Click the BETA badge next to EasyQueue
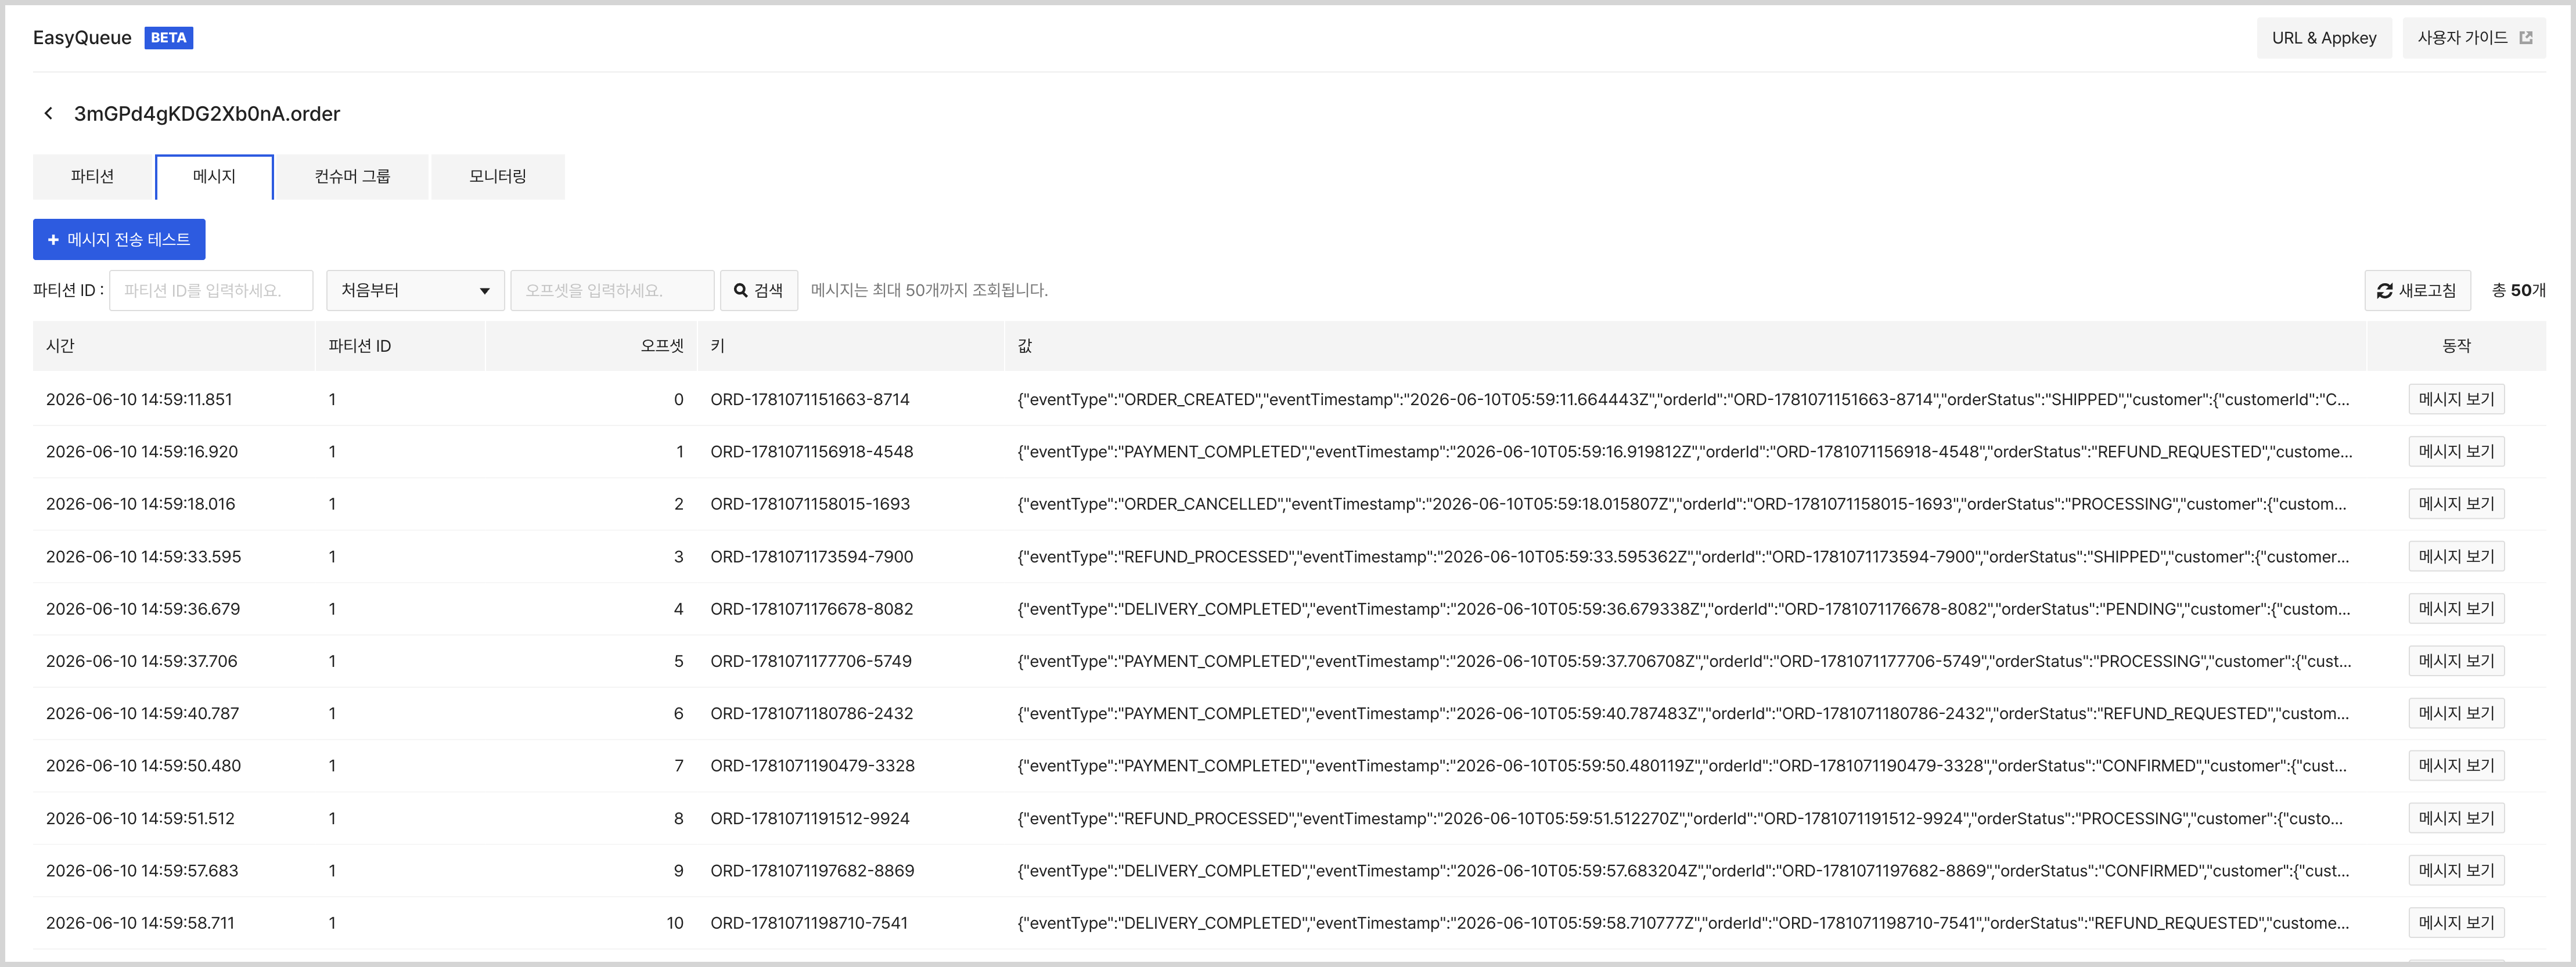This screenshot has width=2576, height=967. click(169, 38)
